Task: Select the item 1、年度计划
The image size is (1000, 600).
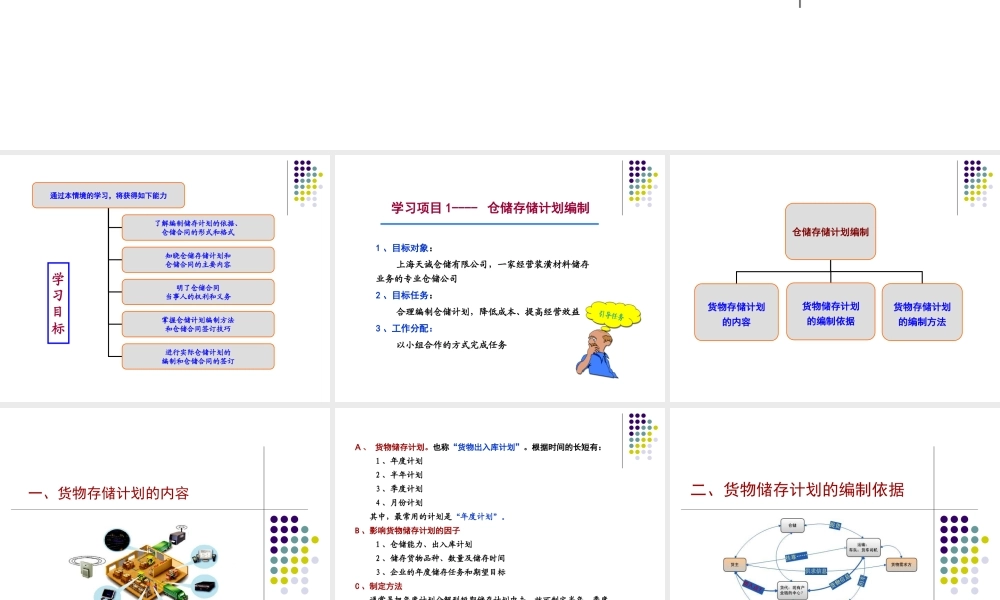Action: click(x=399, y=461)
